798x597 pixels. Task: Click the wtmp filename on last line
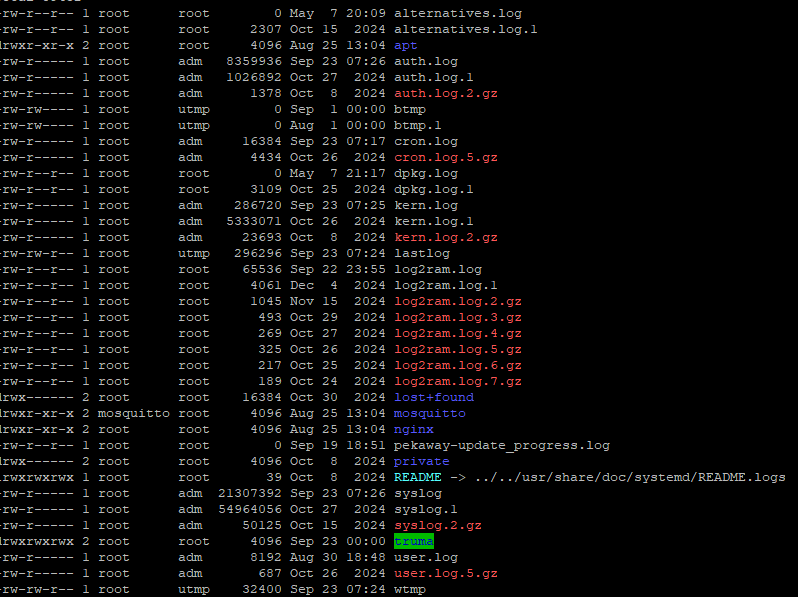pos(409,589)
